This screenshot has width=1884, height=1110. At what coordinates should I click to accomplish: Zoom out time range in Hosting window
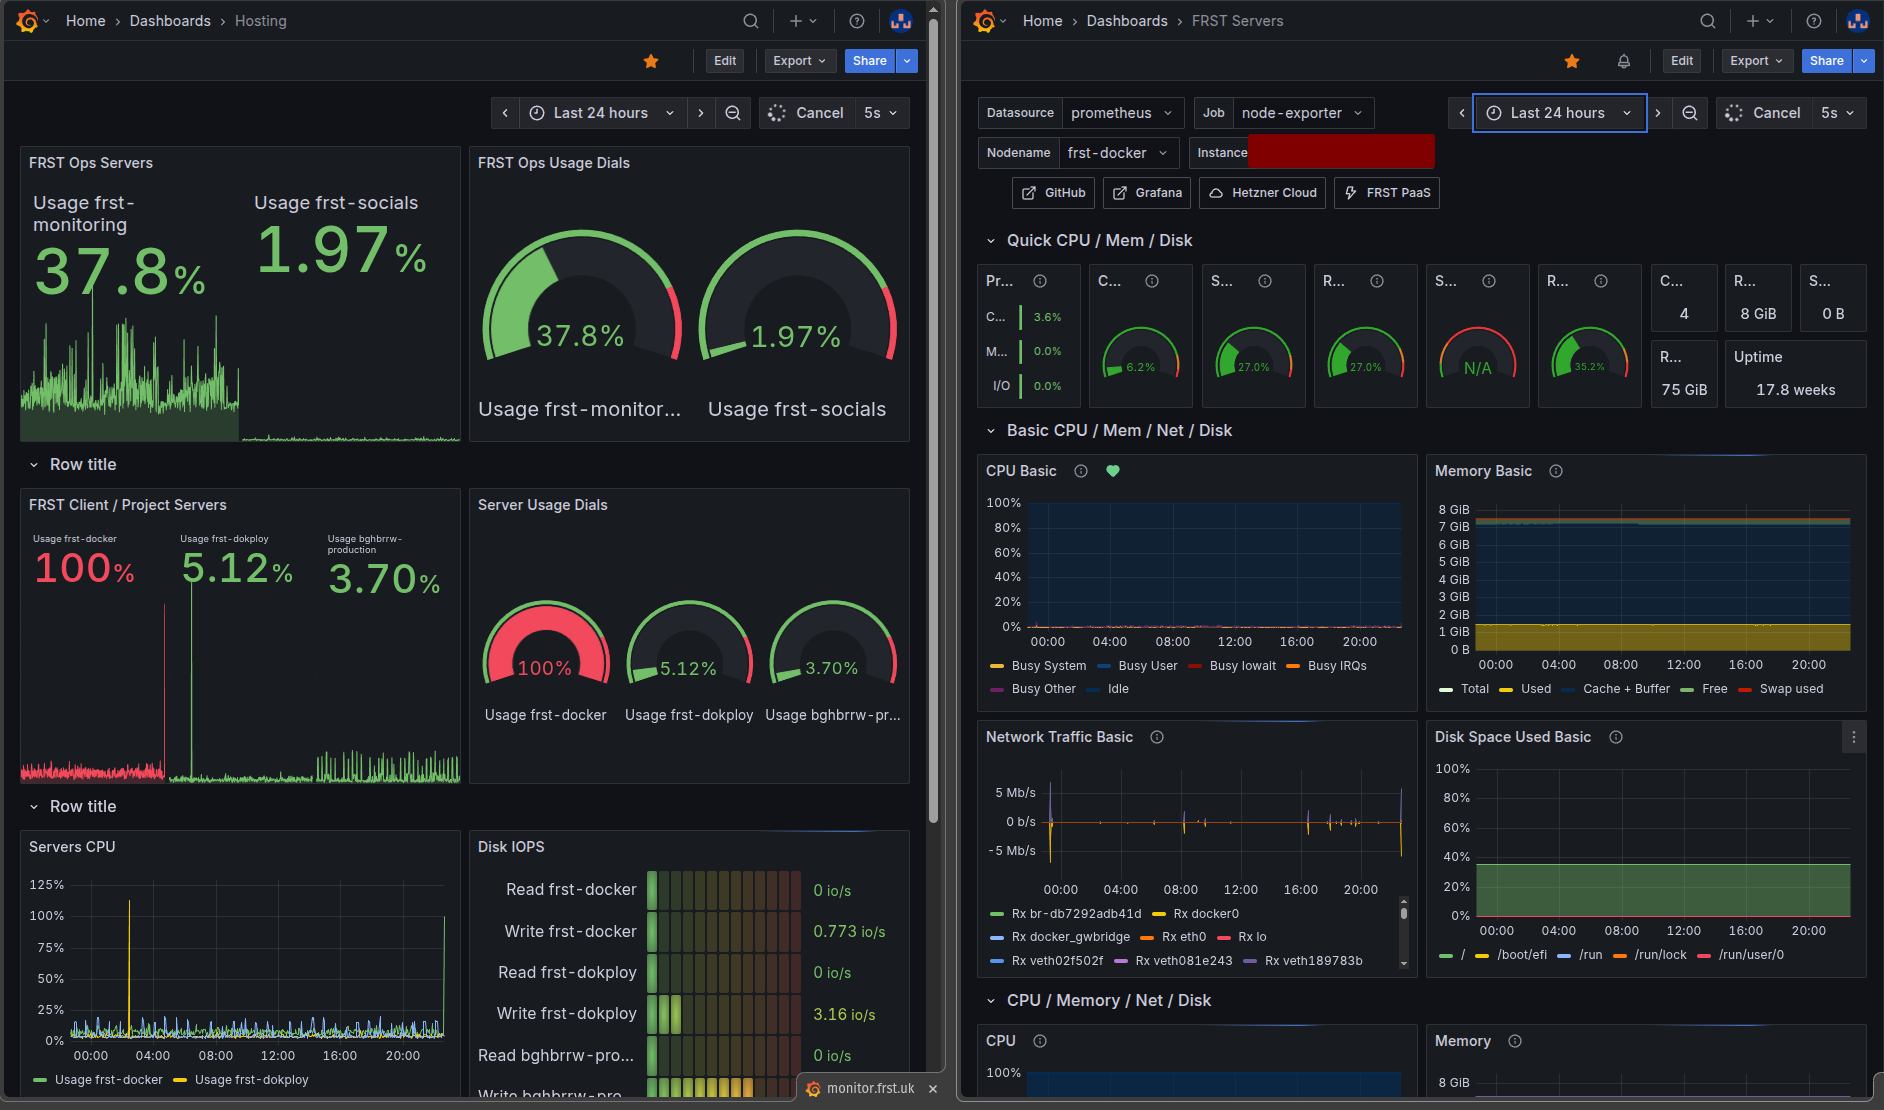pos(733,113)
